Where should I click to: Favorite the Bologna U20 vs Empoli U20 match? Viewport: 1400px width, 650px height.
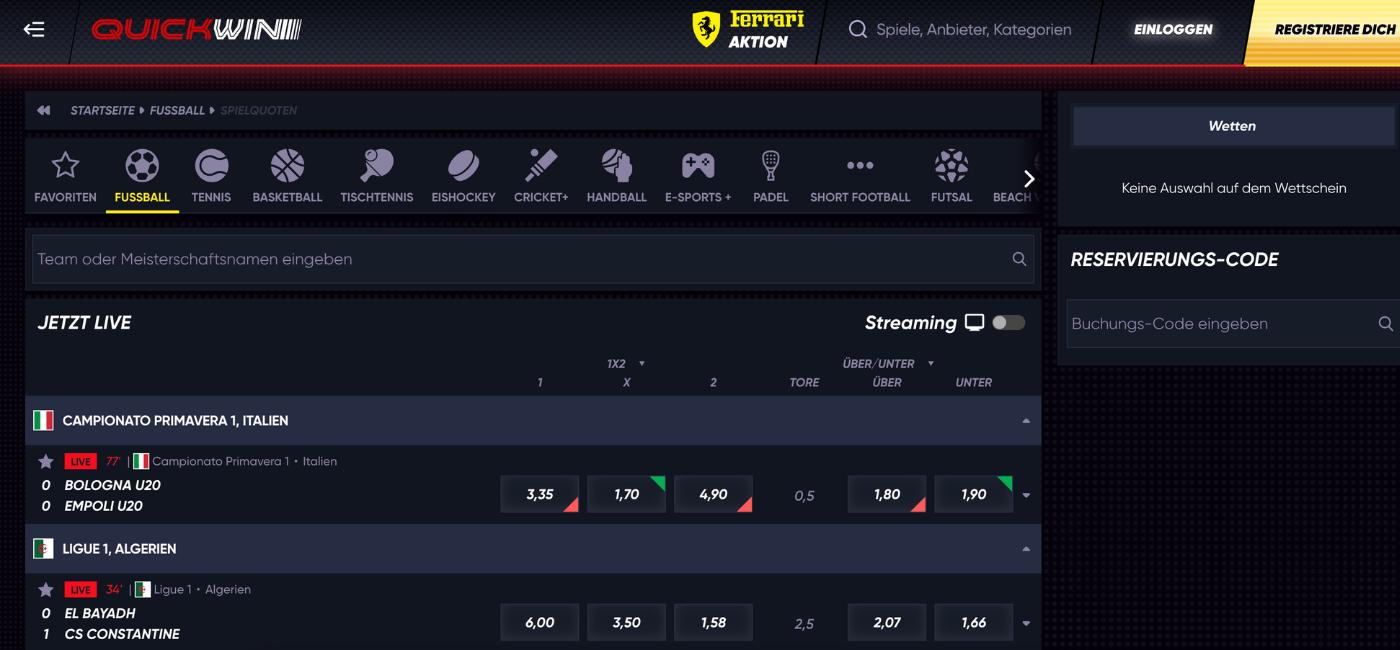[x=45, y=461]
